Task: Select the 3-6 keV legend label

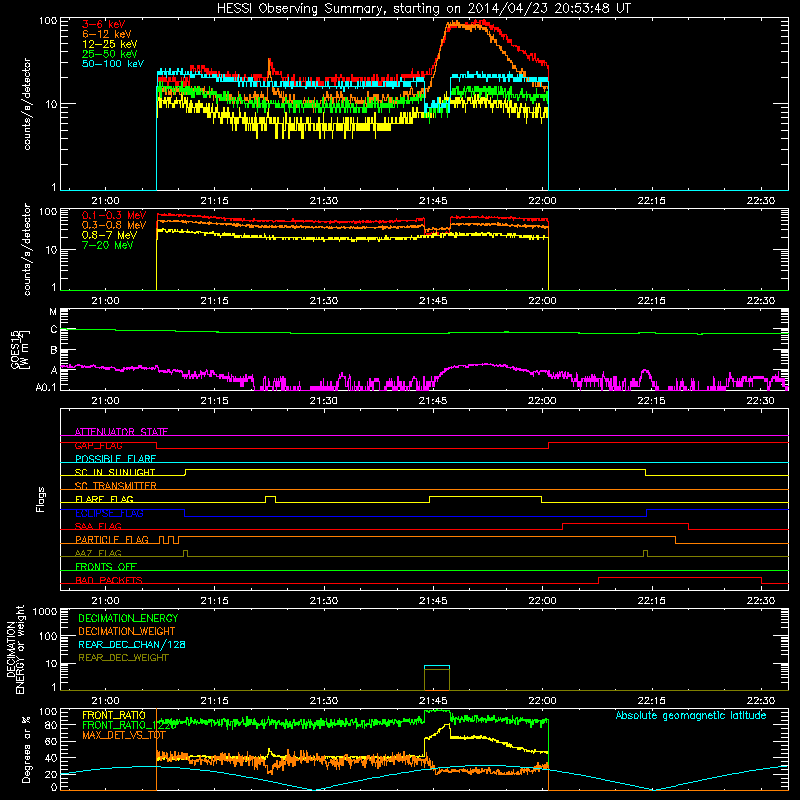Action: [103, 24]
